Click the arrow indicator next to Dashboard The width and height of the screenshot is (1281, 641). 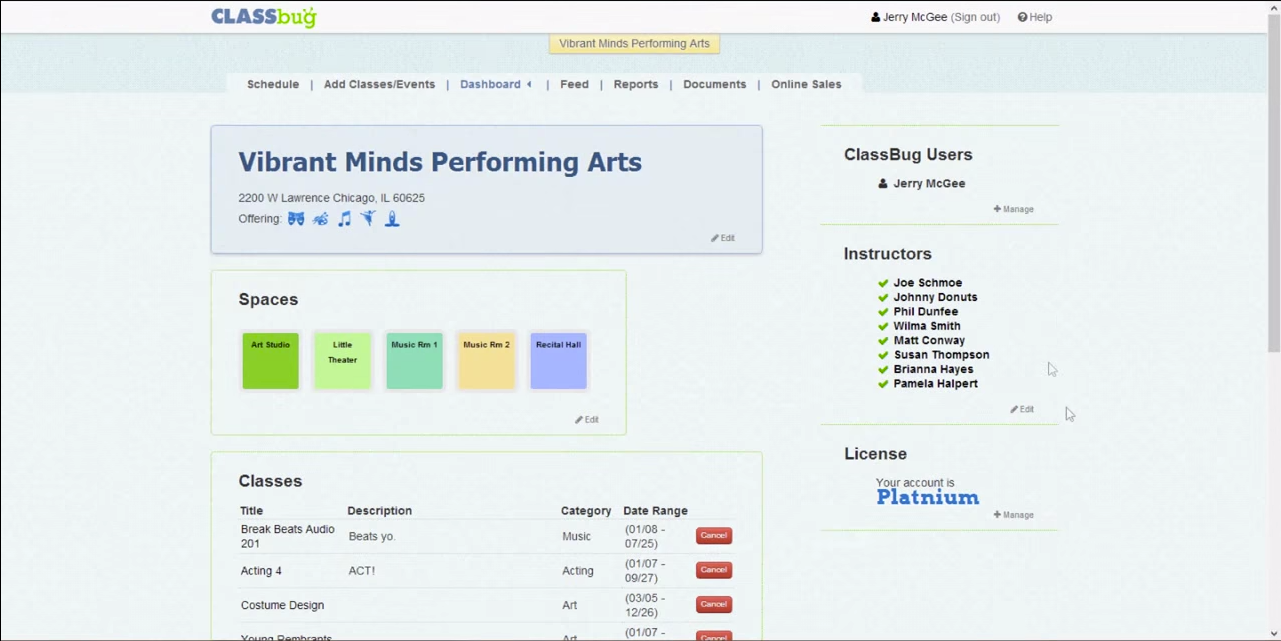click(x=529, y=84)
